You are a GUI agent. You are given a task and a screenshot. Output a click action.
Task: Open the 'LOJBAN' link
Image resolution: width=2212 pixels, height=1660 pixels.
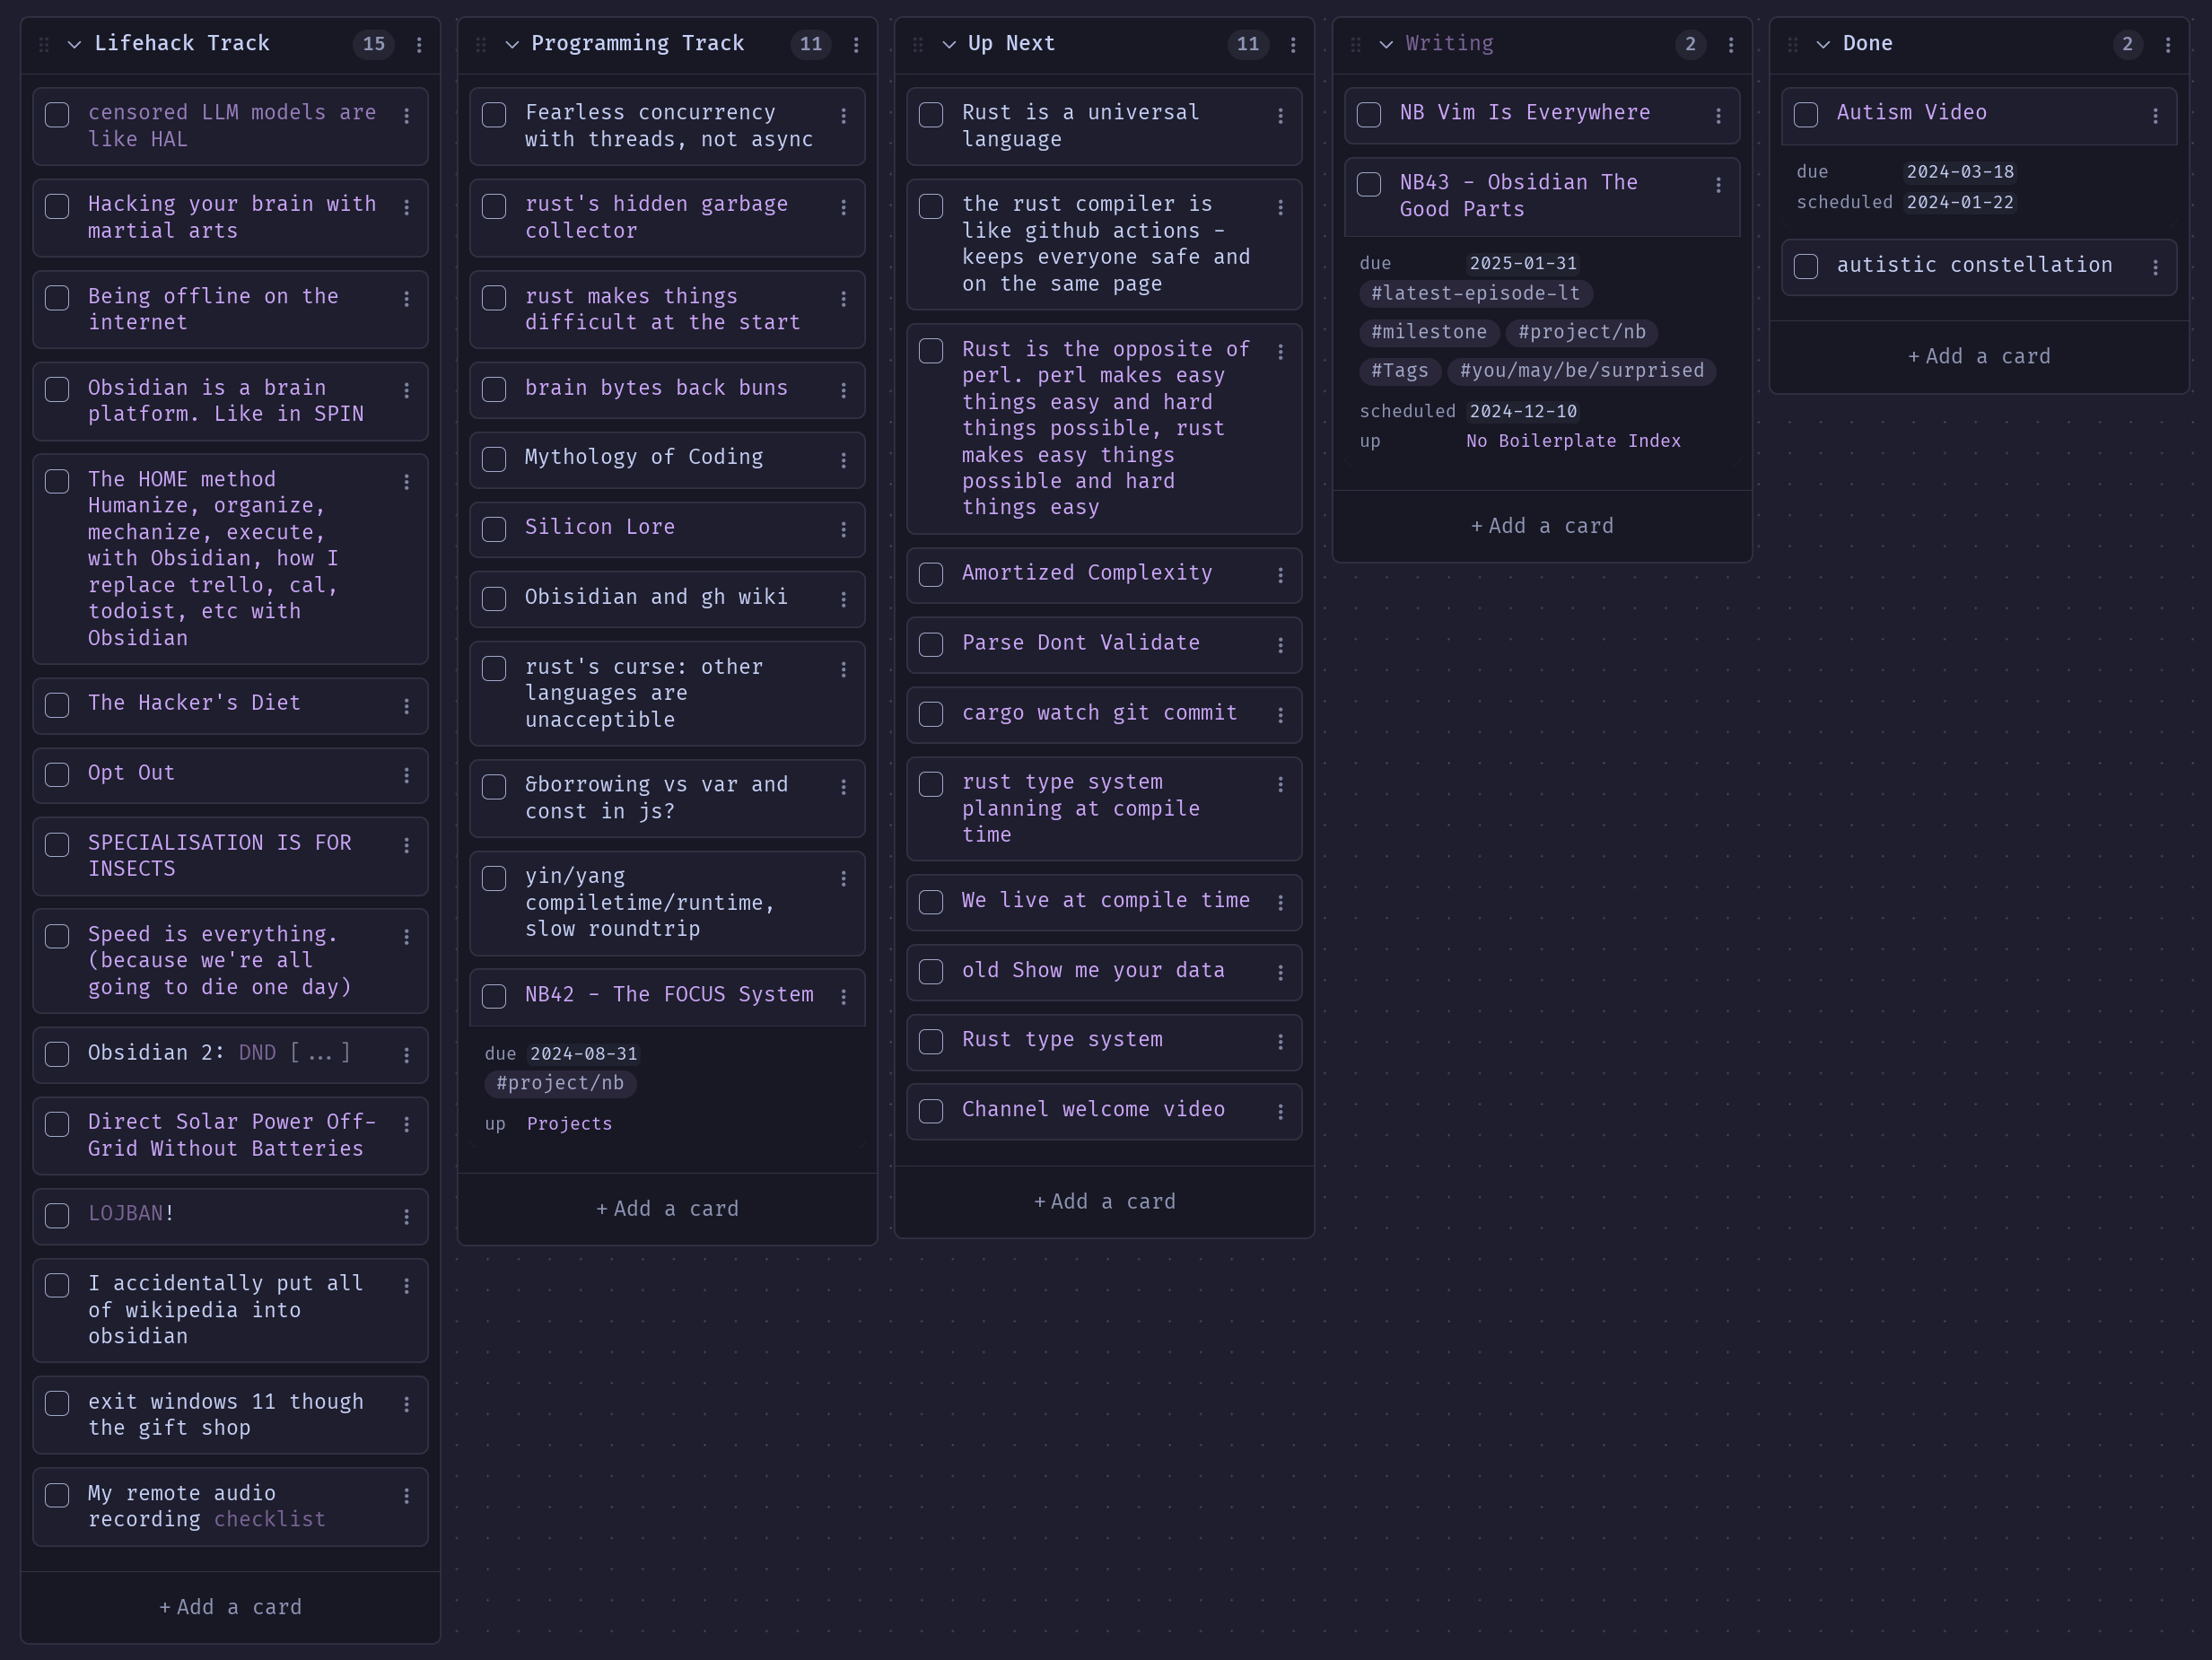coord(125,1214)
